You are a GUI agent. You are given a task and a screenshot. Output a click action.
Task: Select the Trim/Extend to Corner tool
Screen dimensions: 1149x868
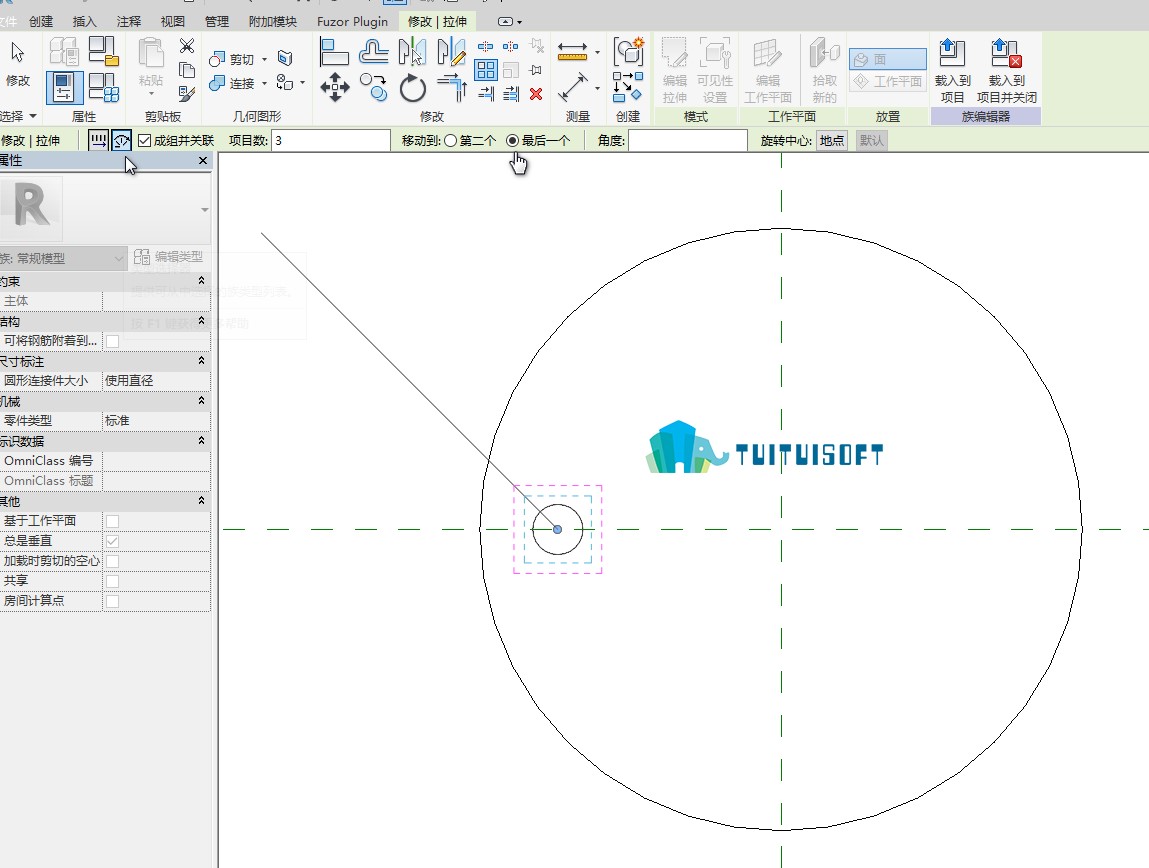click(x=451, y=88)
